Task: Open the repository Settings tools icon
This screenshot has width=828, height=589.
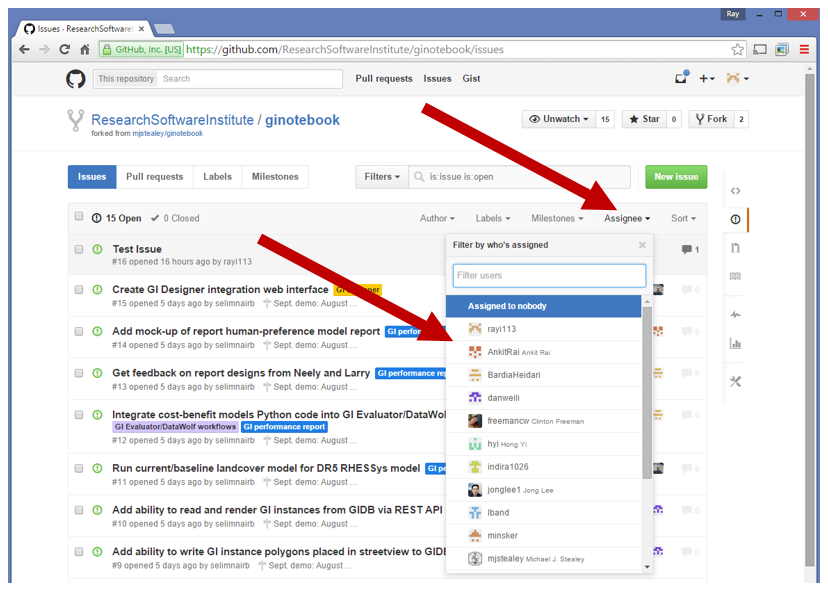Action: 735,381
